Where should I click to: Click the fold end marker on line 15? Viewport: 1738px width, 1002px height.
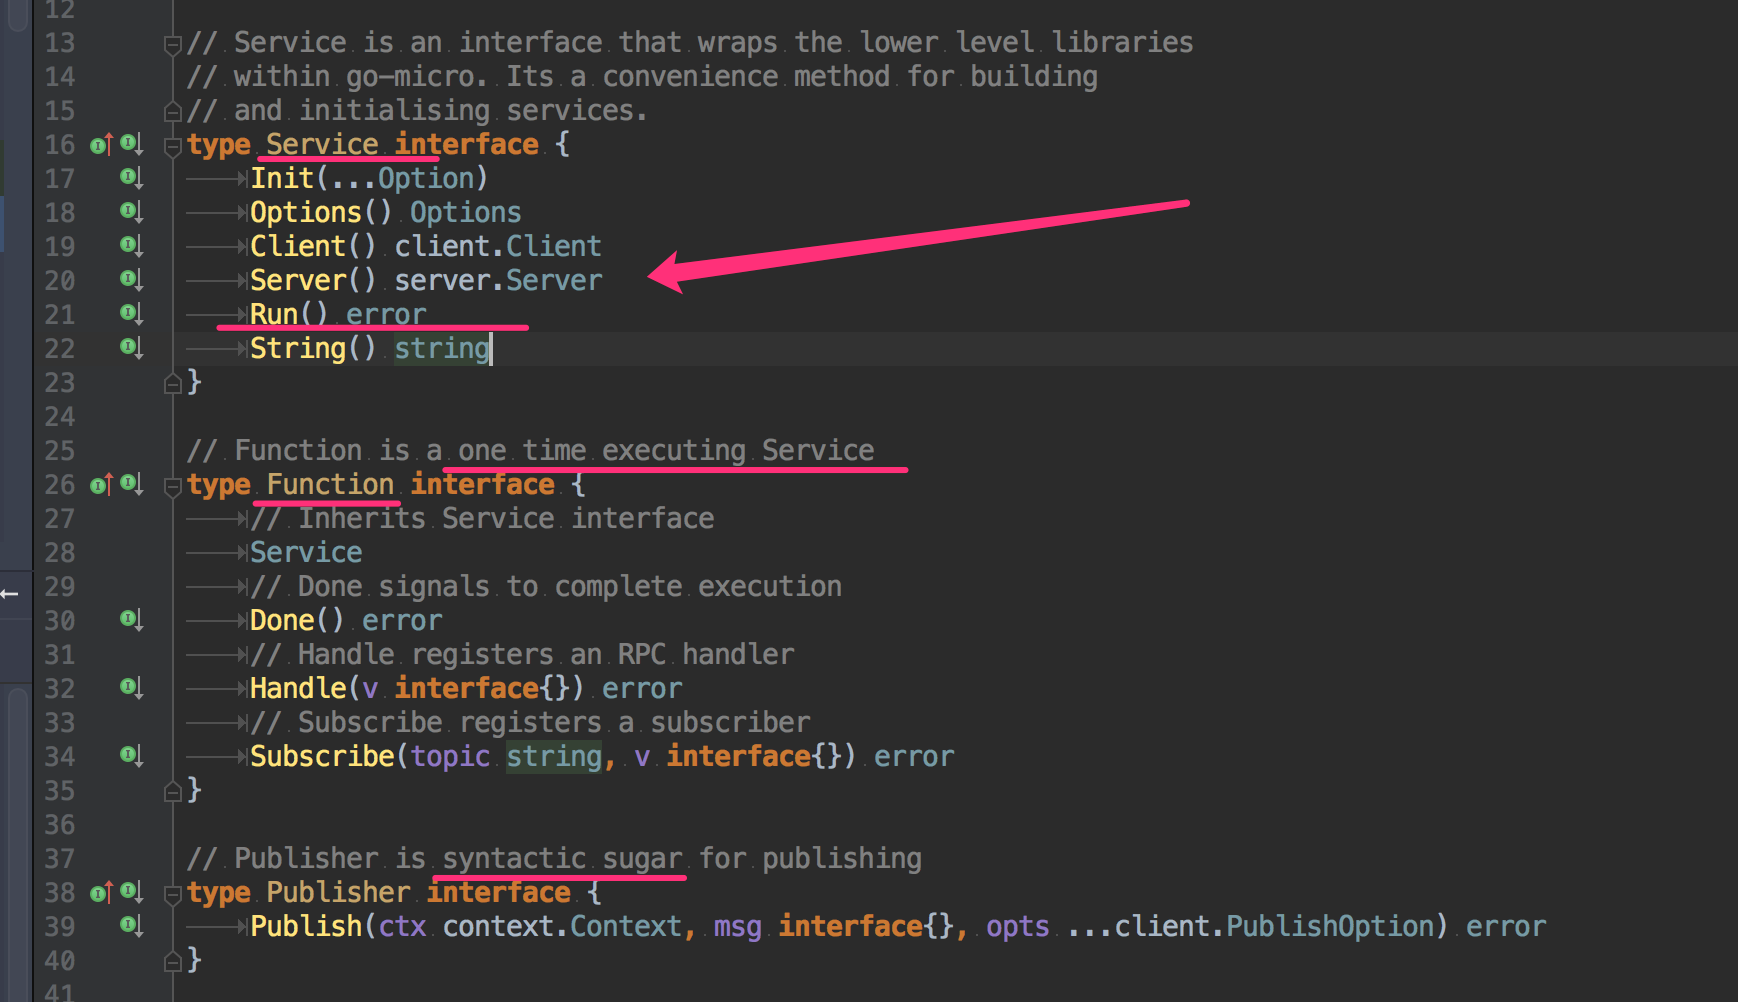[x=172, y=111]
